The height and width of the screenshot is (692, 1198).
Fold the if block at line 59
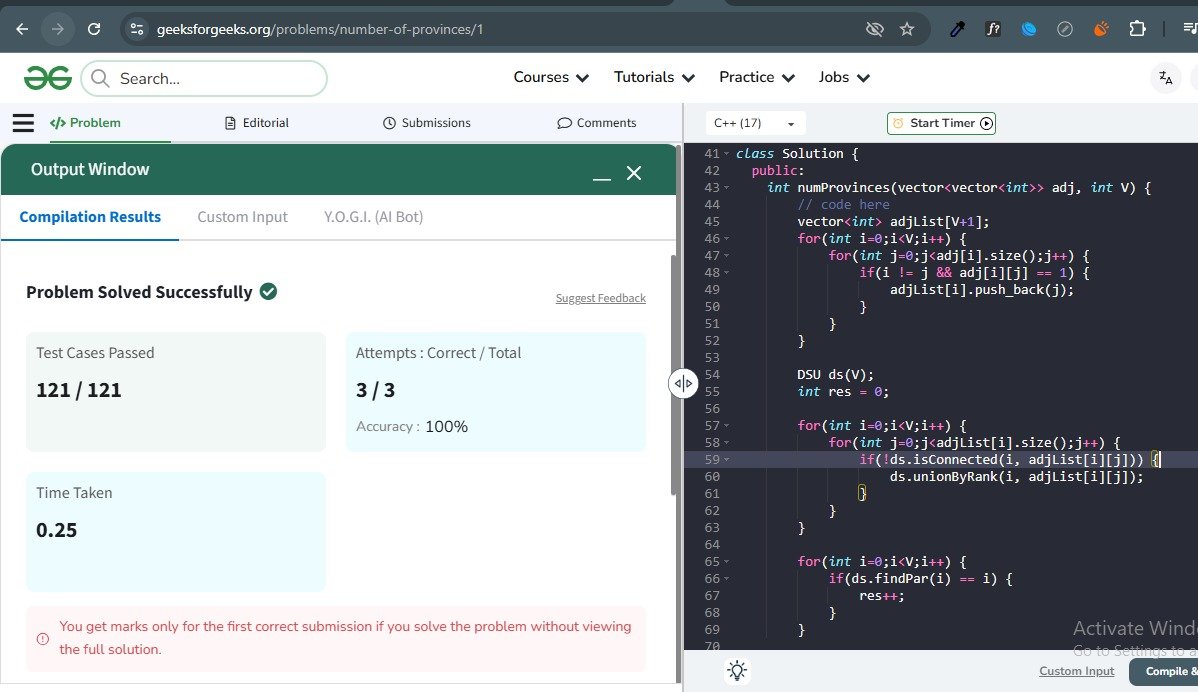coord(727,459)
